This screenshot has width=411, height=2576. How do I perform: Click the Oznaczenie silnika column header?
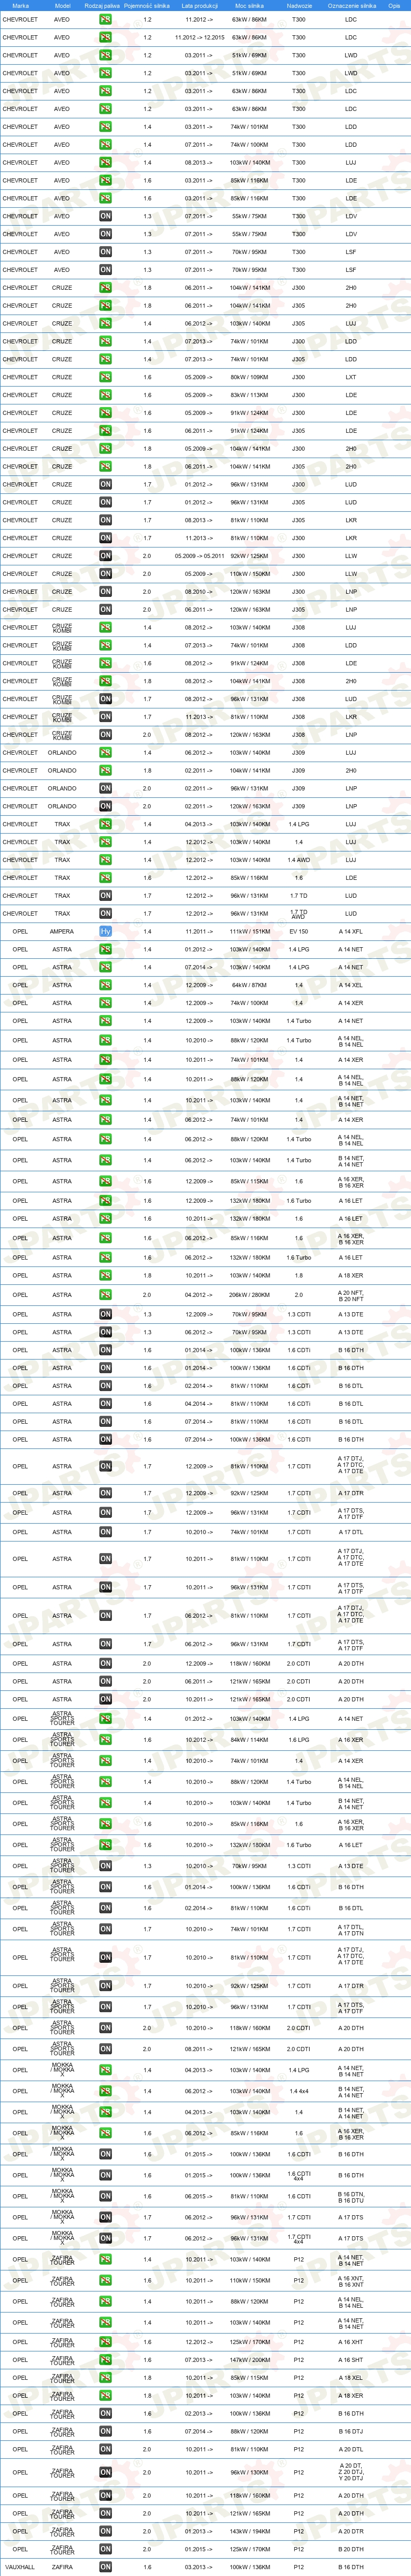[x=352, y=5]
